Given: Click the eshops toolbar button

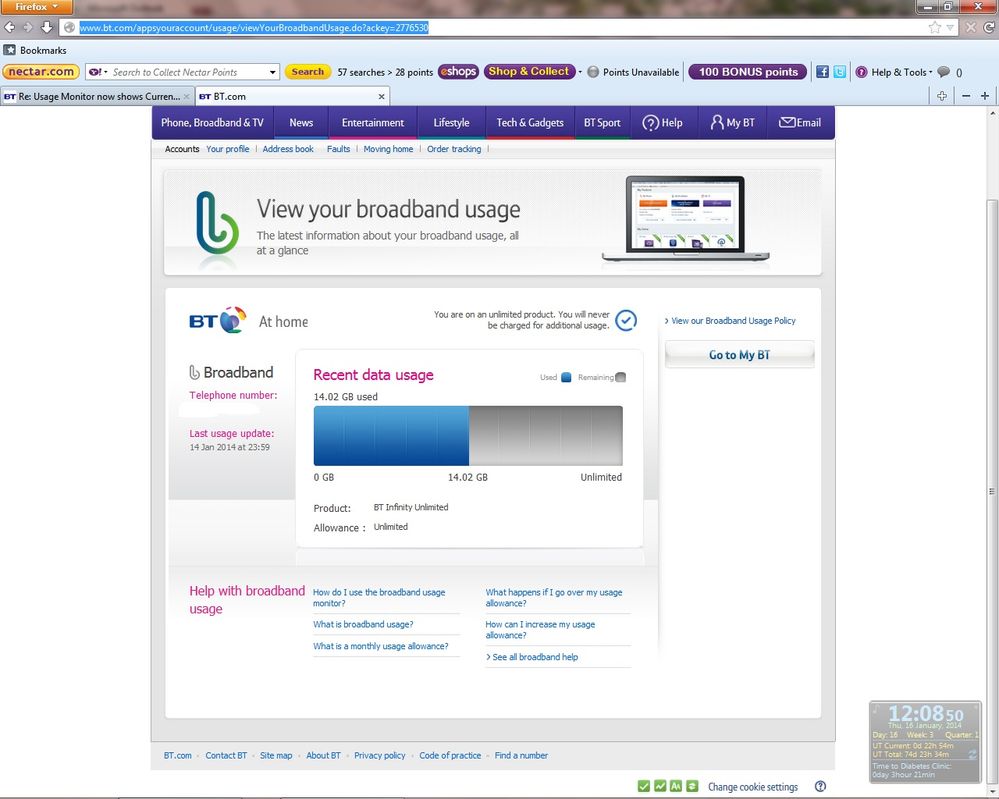Looking at the screenshot, I should coord(458,72).
